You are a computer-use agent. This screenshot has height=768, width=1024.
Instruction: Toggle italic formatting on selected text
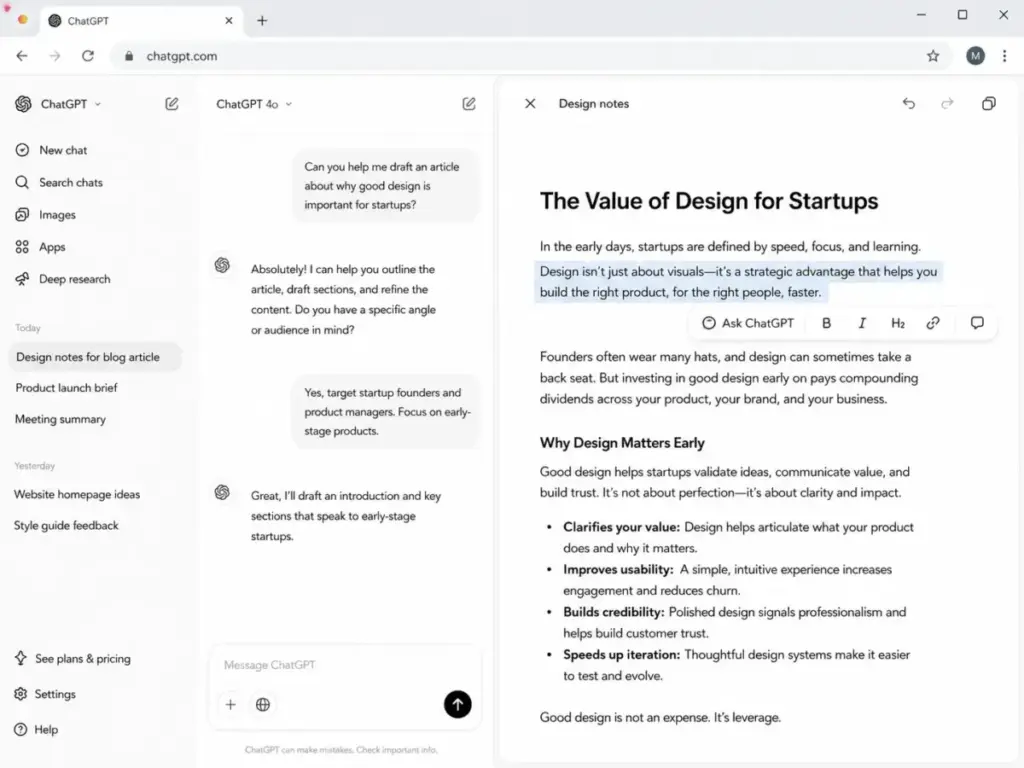point(862,323)
